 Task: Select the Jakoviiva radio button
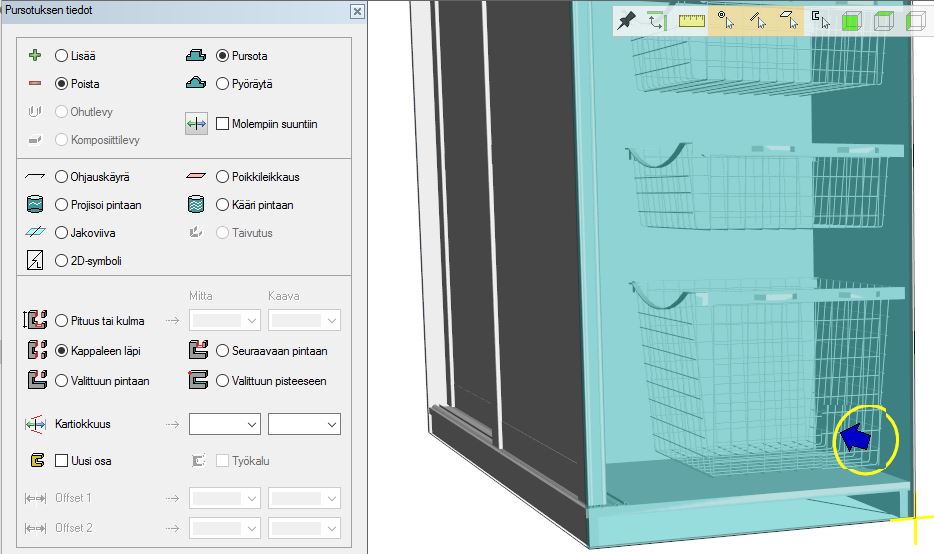pyautogui.click(x=61, y=232)
